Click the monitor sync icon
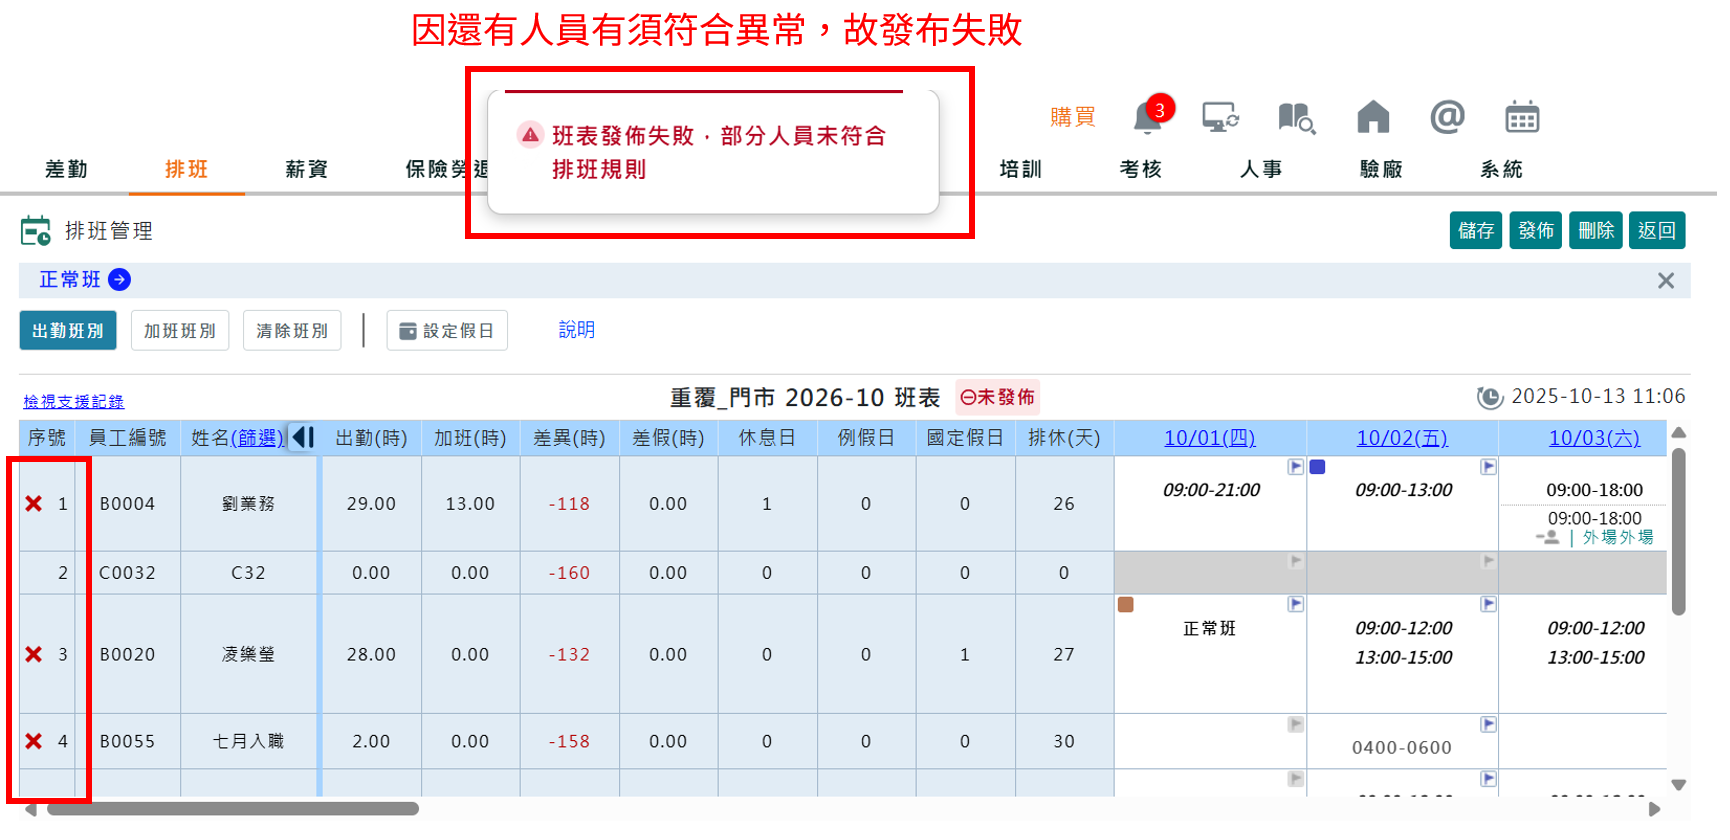The height and width of the screenshot is (840, 1730). [1221, 117]
